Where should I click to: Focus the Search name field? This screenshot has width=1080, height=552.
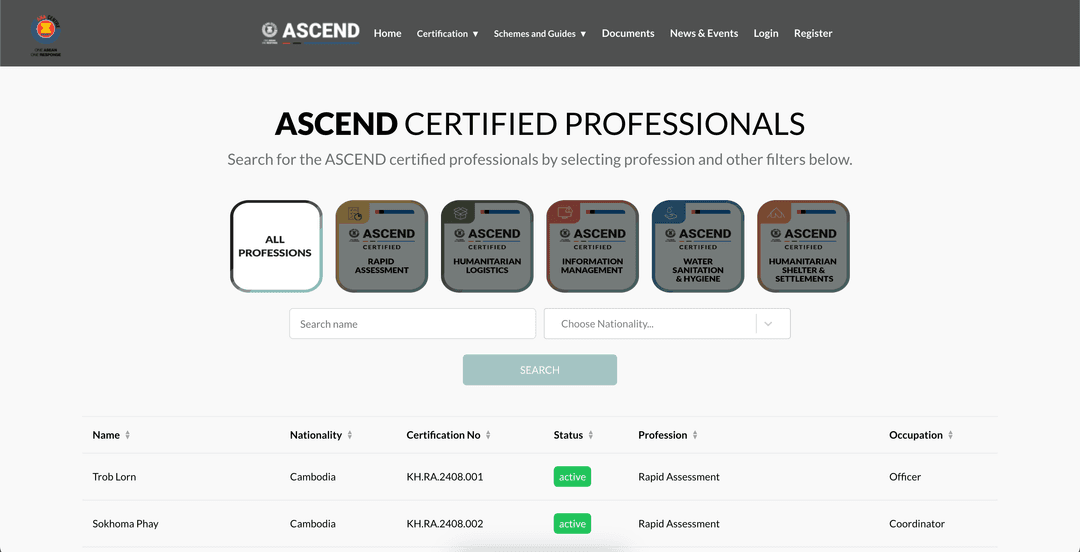point(413,323)
